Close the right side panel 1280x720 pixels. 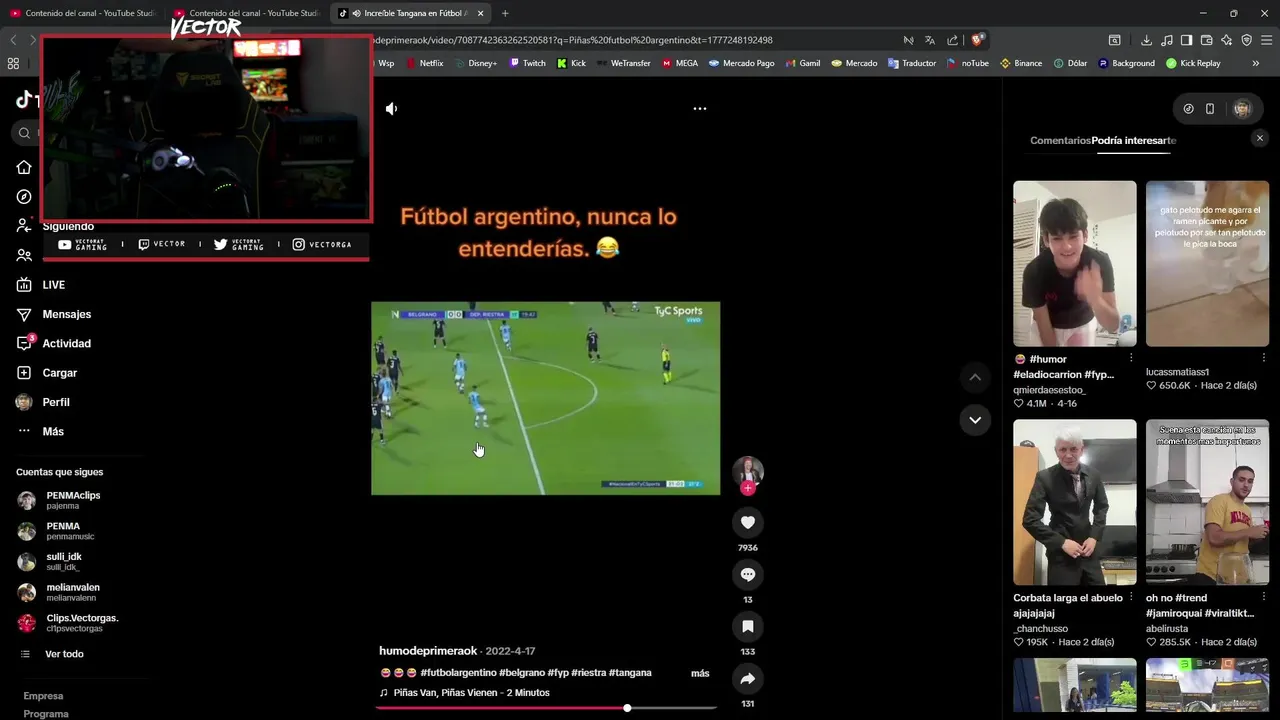[x=1259, y=139]
